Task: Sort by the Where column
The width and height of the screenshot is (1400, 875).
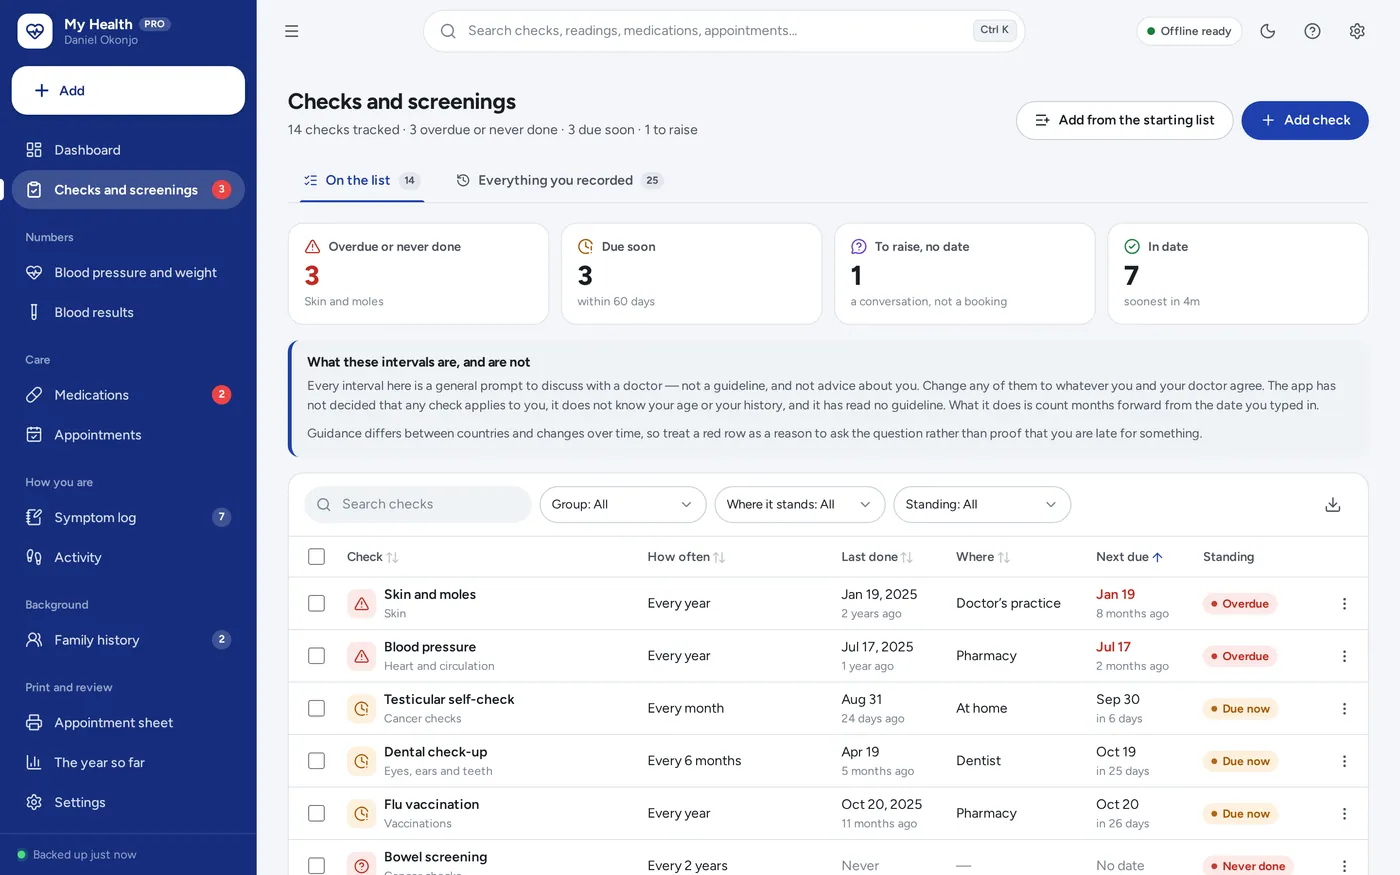Action: (x=983, y=557)
